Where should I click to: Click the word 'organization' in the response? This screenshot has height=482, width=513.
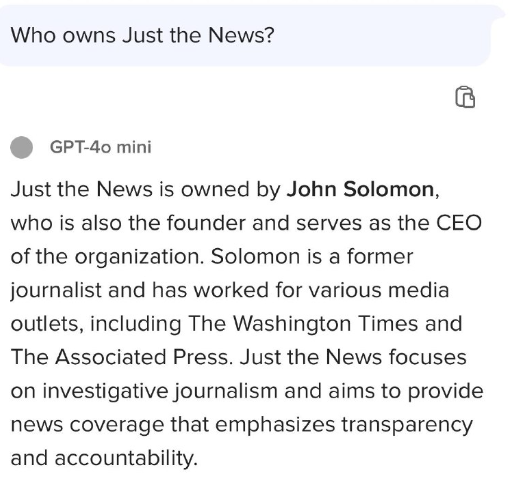click(137, 257)
